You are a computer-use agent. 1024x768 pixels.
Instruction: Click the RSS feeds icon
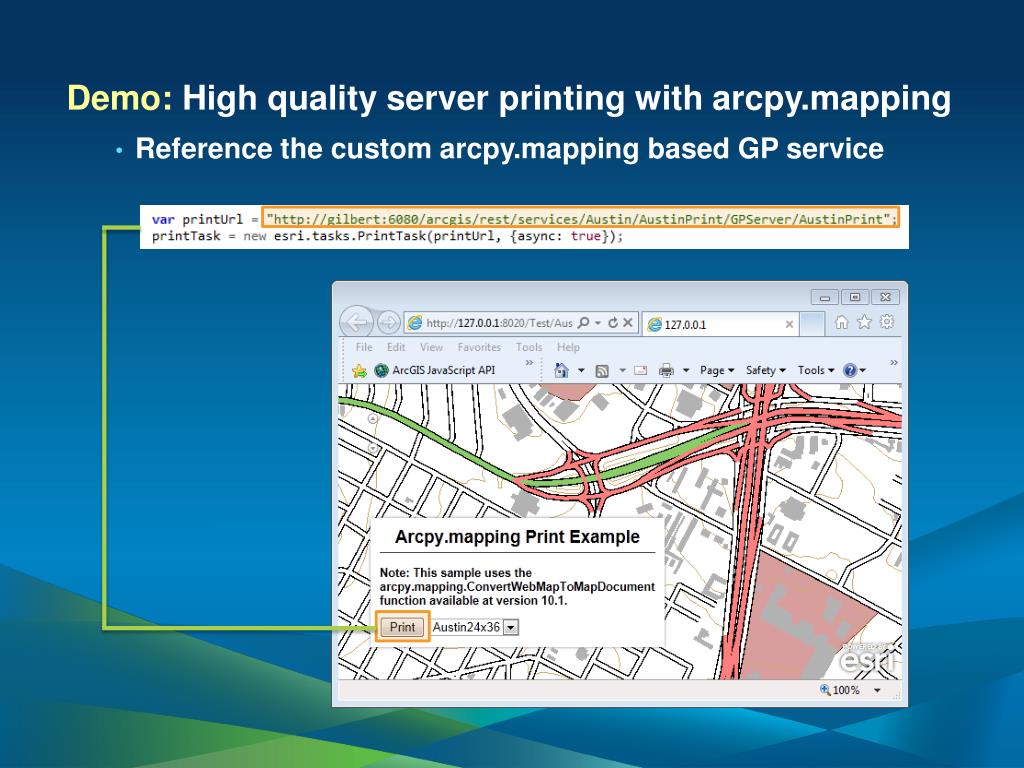(x=603, y=370)
